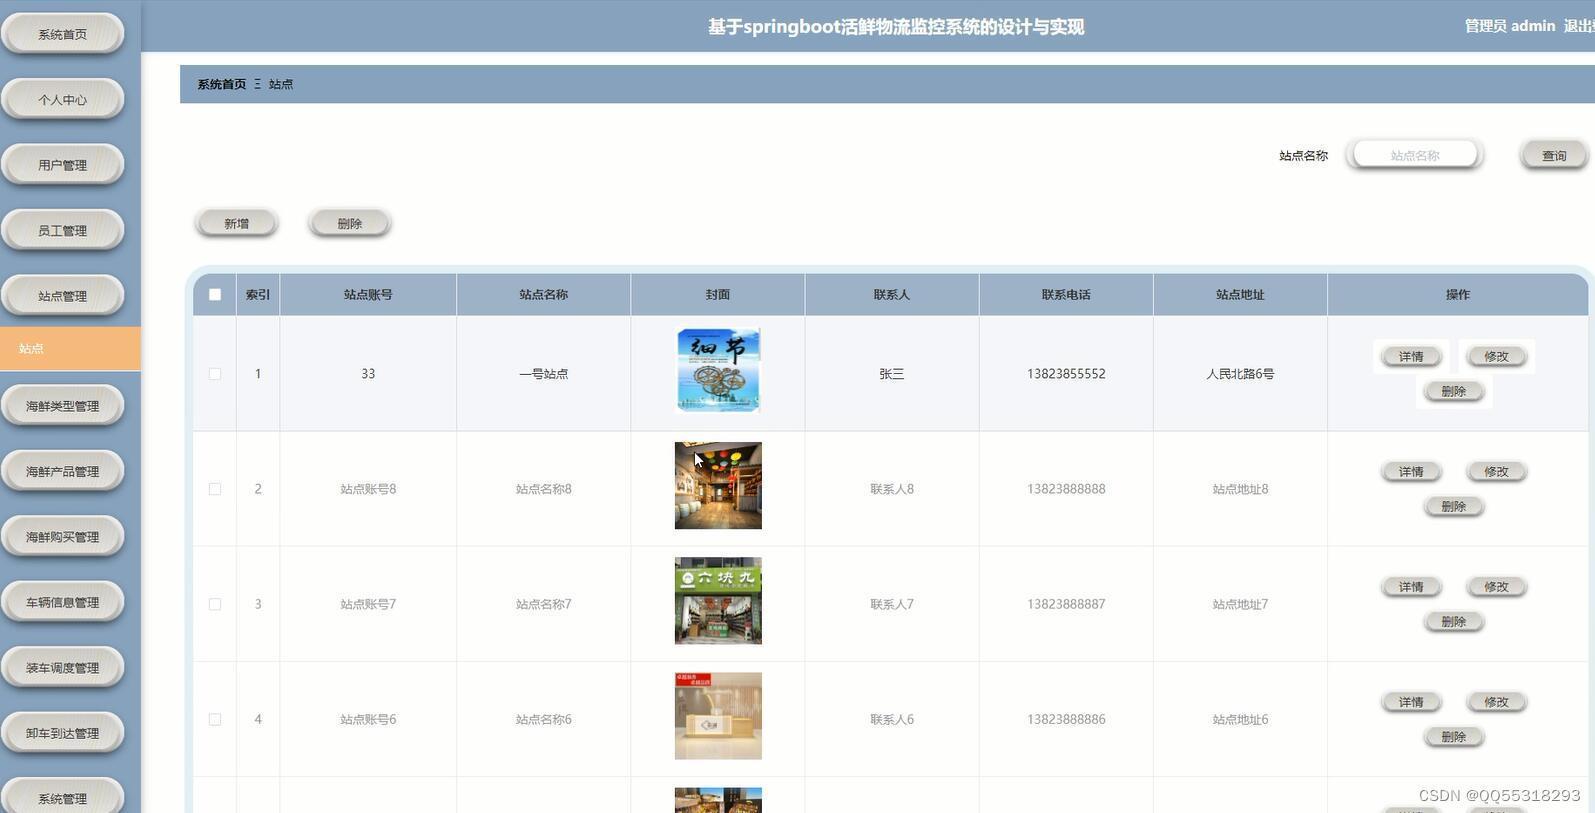
Task: Click the 联系人8 cell
Action: pos(891,489)
